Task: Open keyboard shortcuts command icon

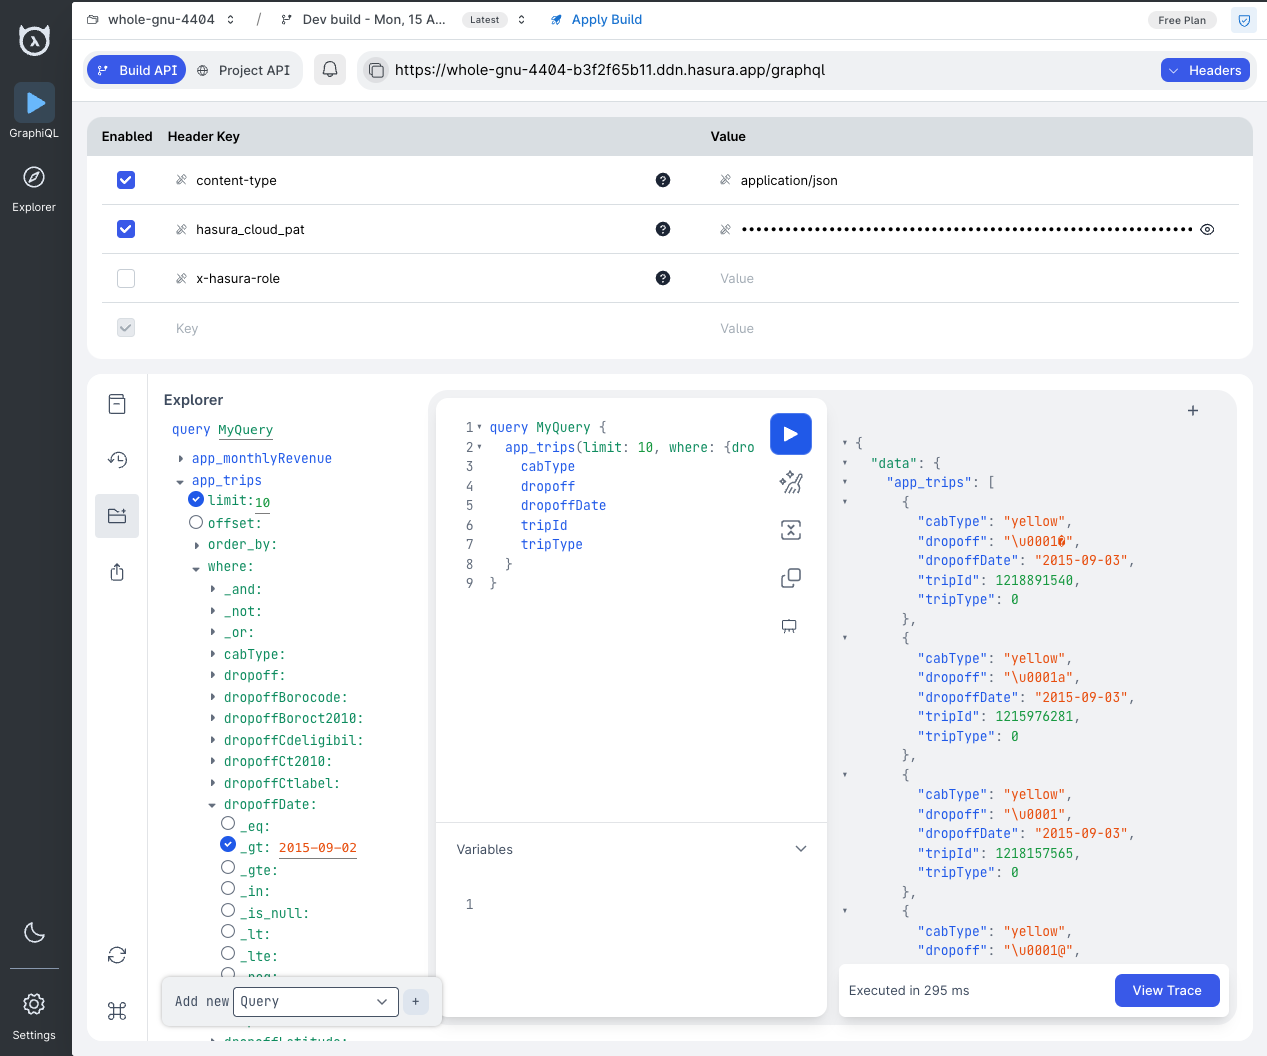Action: (x=117, y=1011)
